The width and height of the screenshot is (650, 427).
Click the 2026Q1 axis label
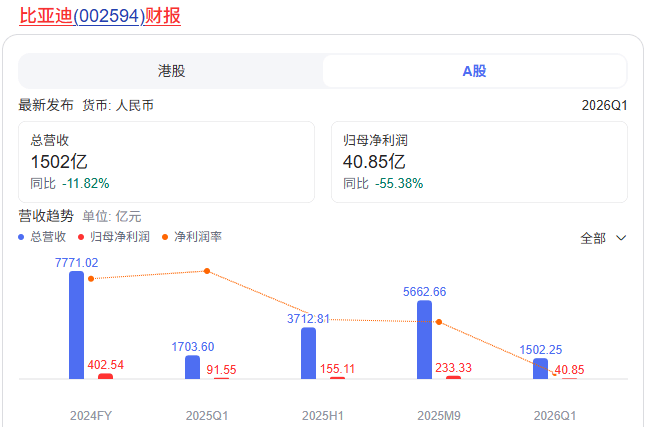[x=555, y=415]
